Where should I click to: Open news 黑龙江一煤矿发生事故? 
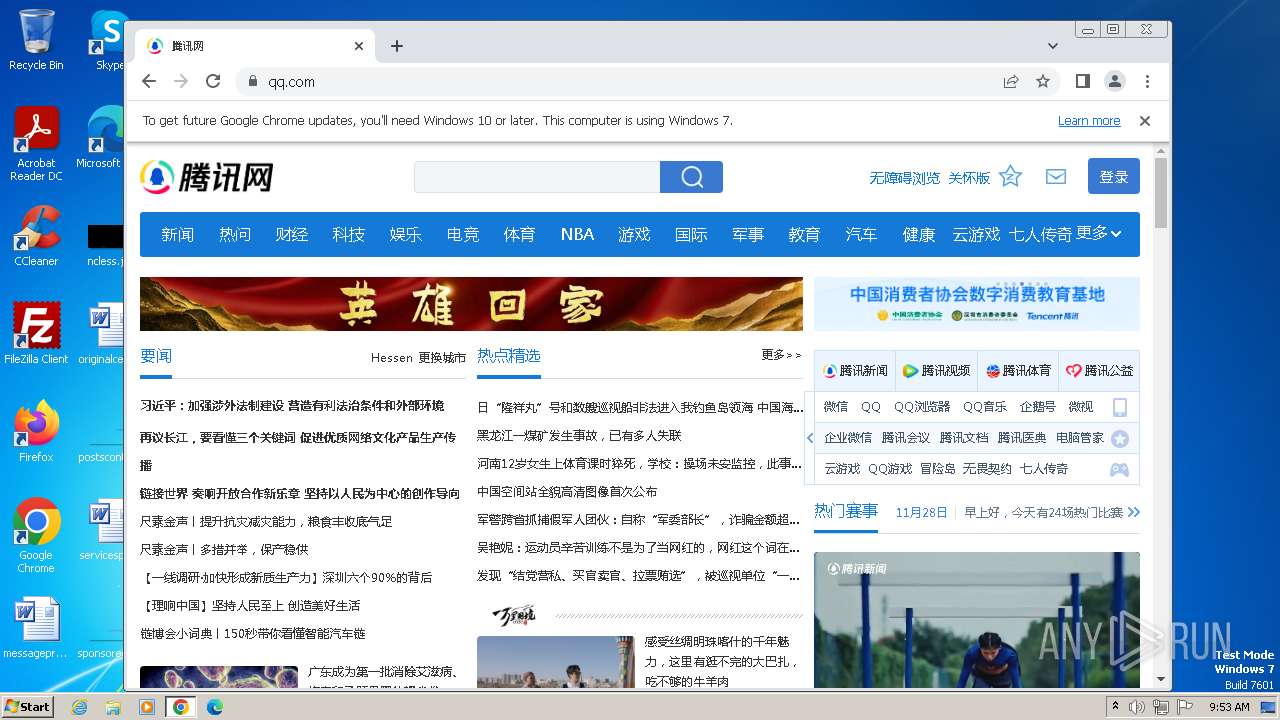click(x=579, y=436)
